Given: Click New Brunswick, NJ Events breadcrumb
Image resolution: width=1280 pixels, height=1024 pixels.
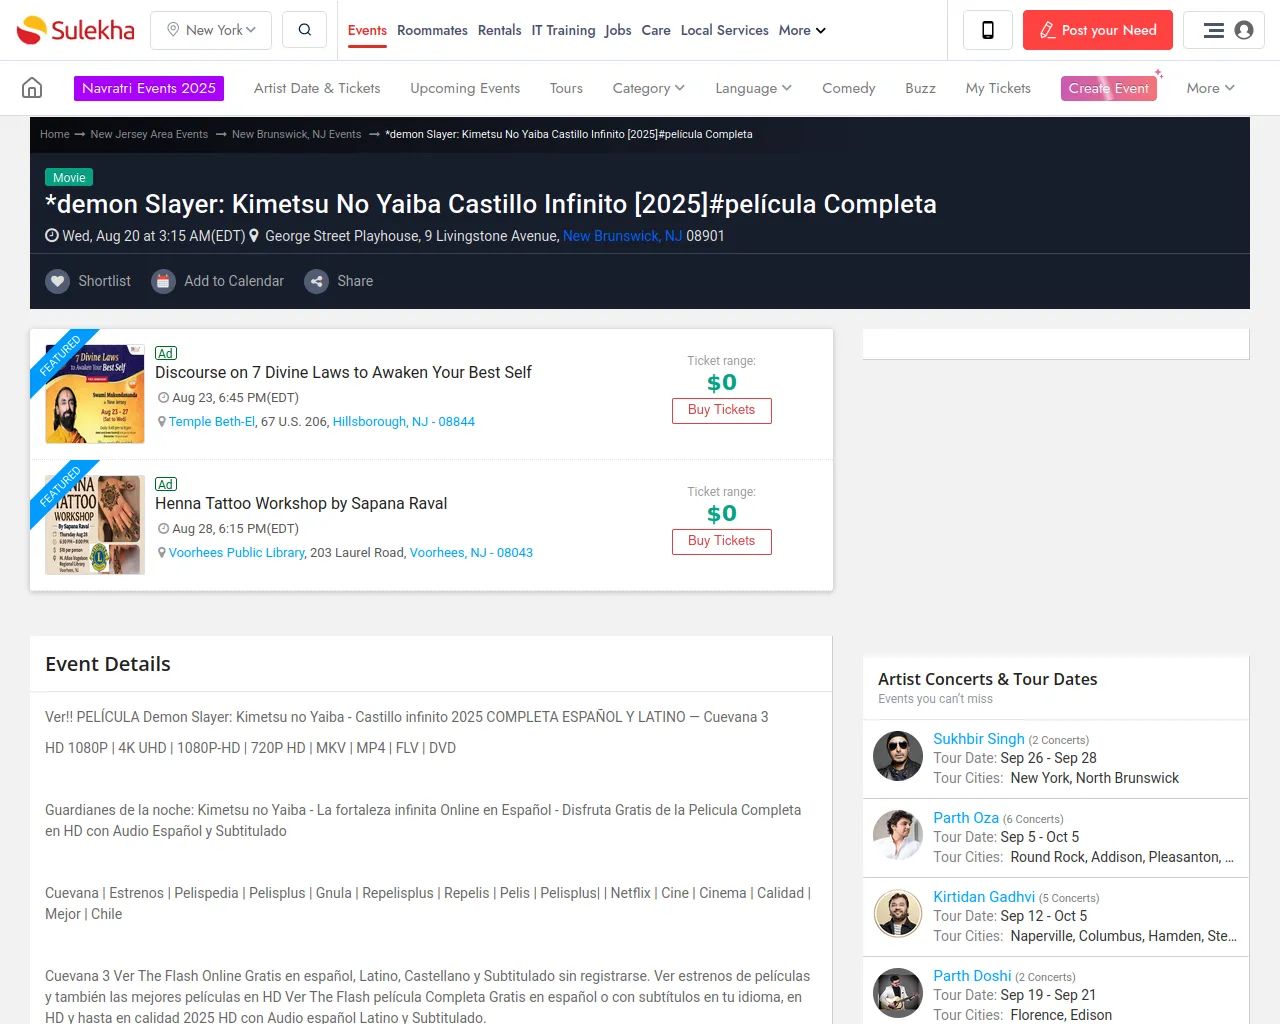Looking at the screenshot, I should point(296,134).
